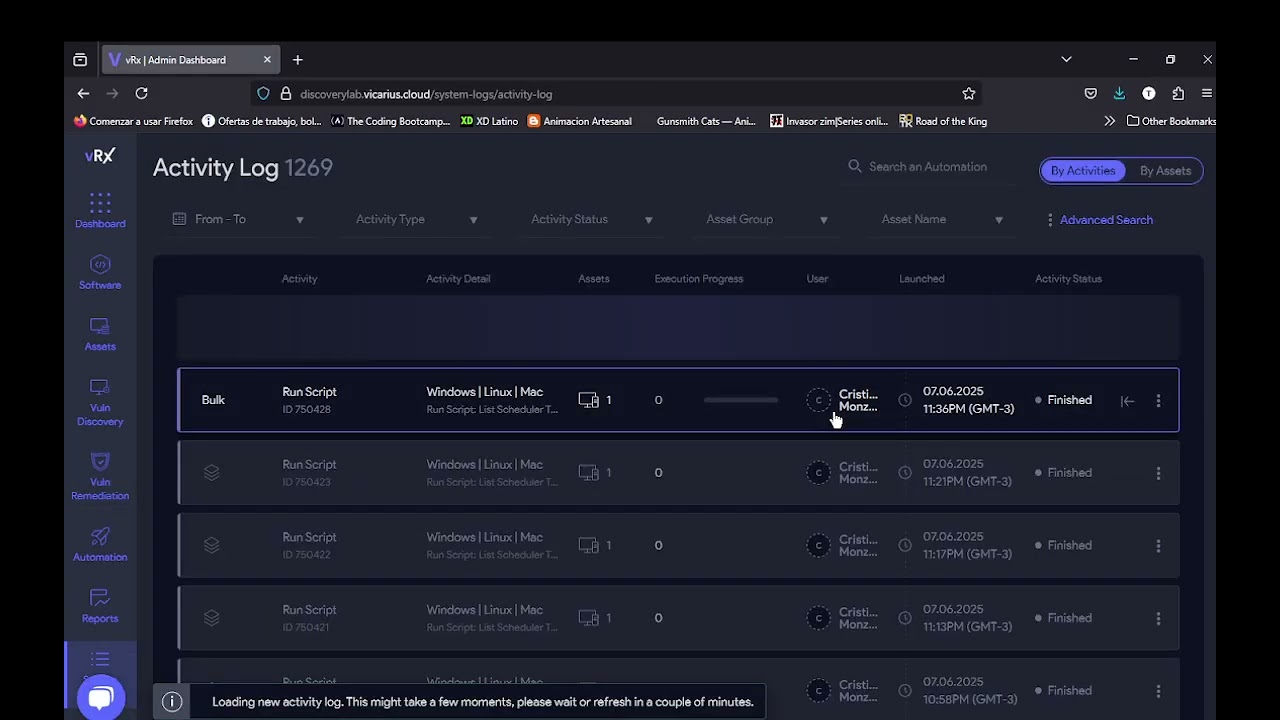1280x720 pixels.
Task: Open a new browser tab
Action: (297, 60)
